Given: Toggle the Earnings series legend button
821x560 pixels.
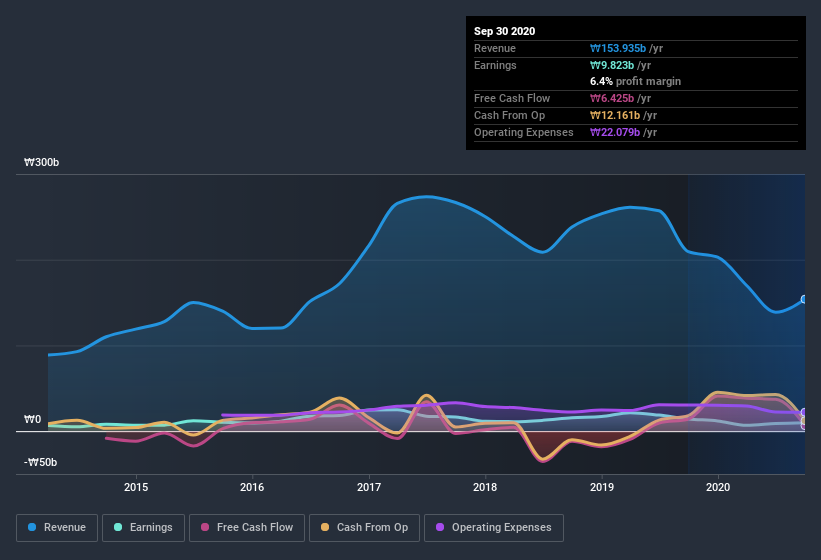Looking at the screenshot, I should pyautogui.click(x=143, y=528).
